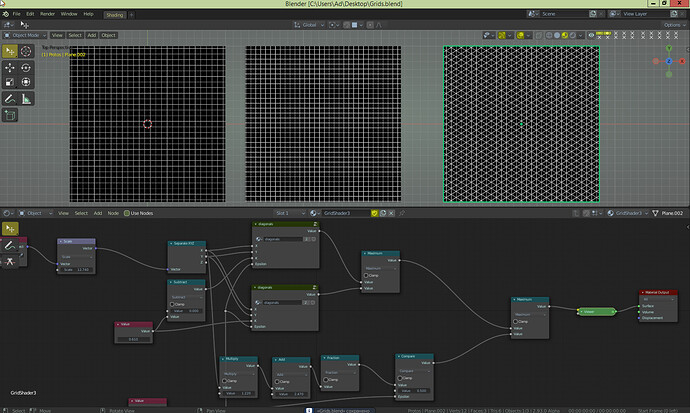Image resolution: width=690 pixels, height=413 pixels.
Task: Click the Blender logo menu icon
Action: [x=5, y=14]
